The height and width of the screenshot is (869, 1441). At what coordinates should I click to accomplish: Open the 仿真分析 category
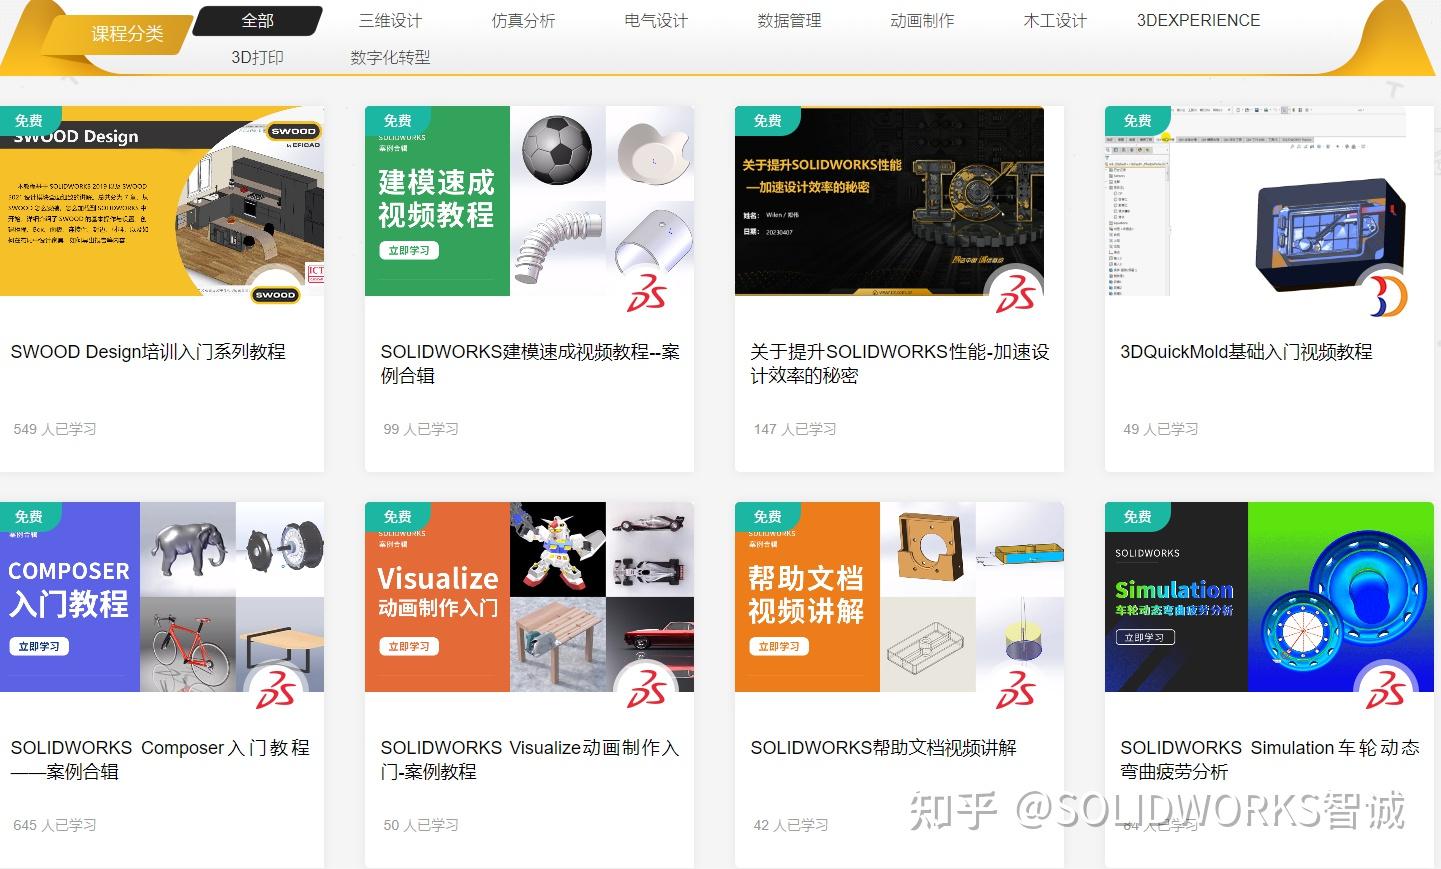pyautogui.click(x=524, y=20)
